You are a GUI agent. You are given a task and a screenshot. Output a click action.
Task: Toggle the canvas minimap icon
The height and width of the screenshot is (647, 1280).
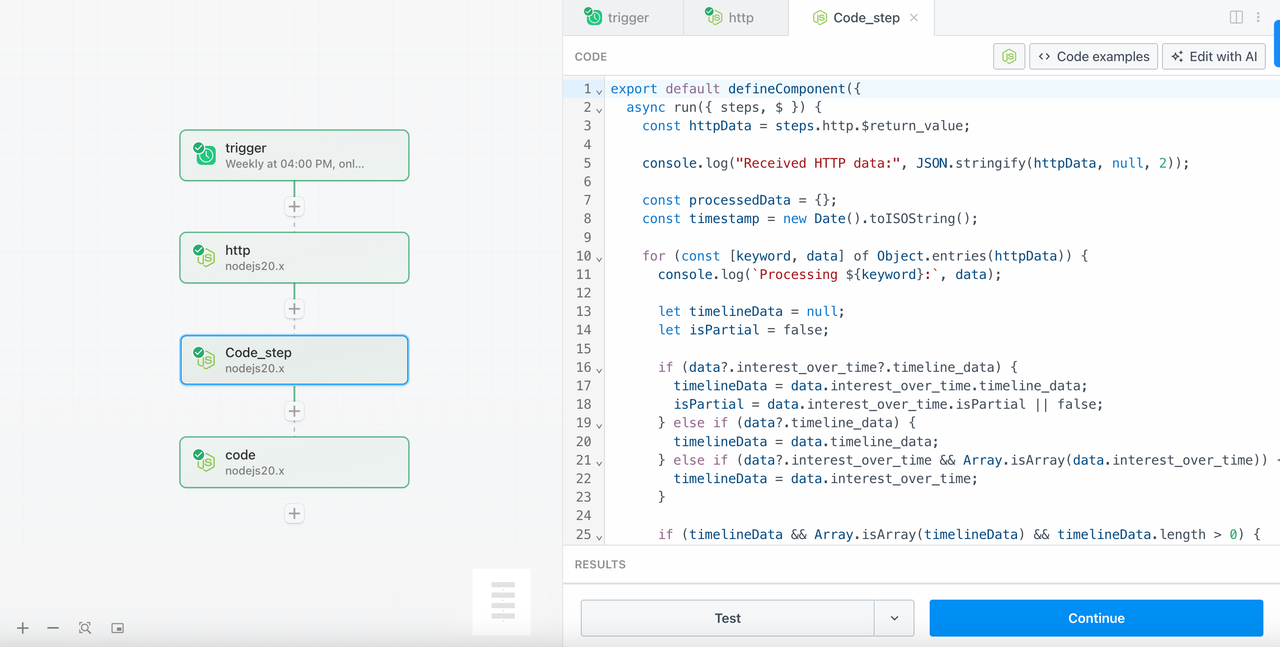tap(117, 628)
